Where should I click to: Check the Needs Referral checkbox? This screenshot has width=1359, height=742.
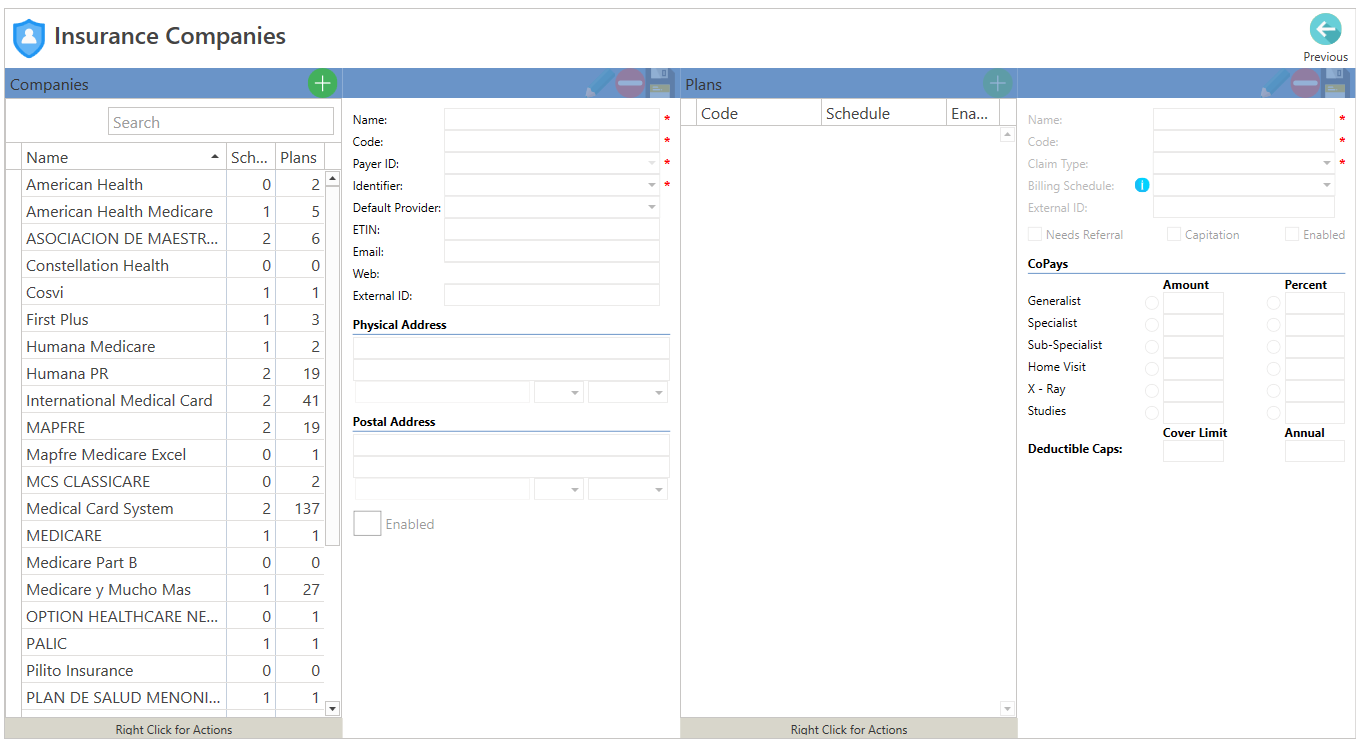[1035, 234]
